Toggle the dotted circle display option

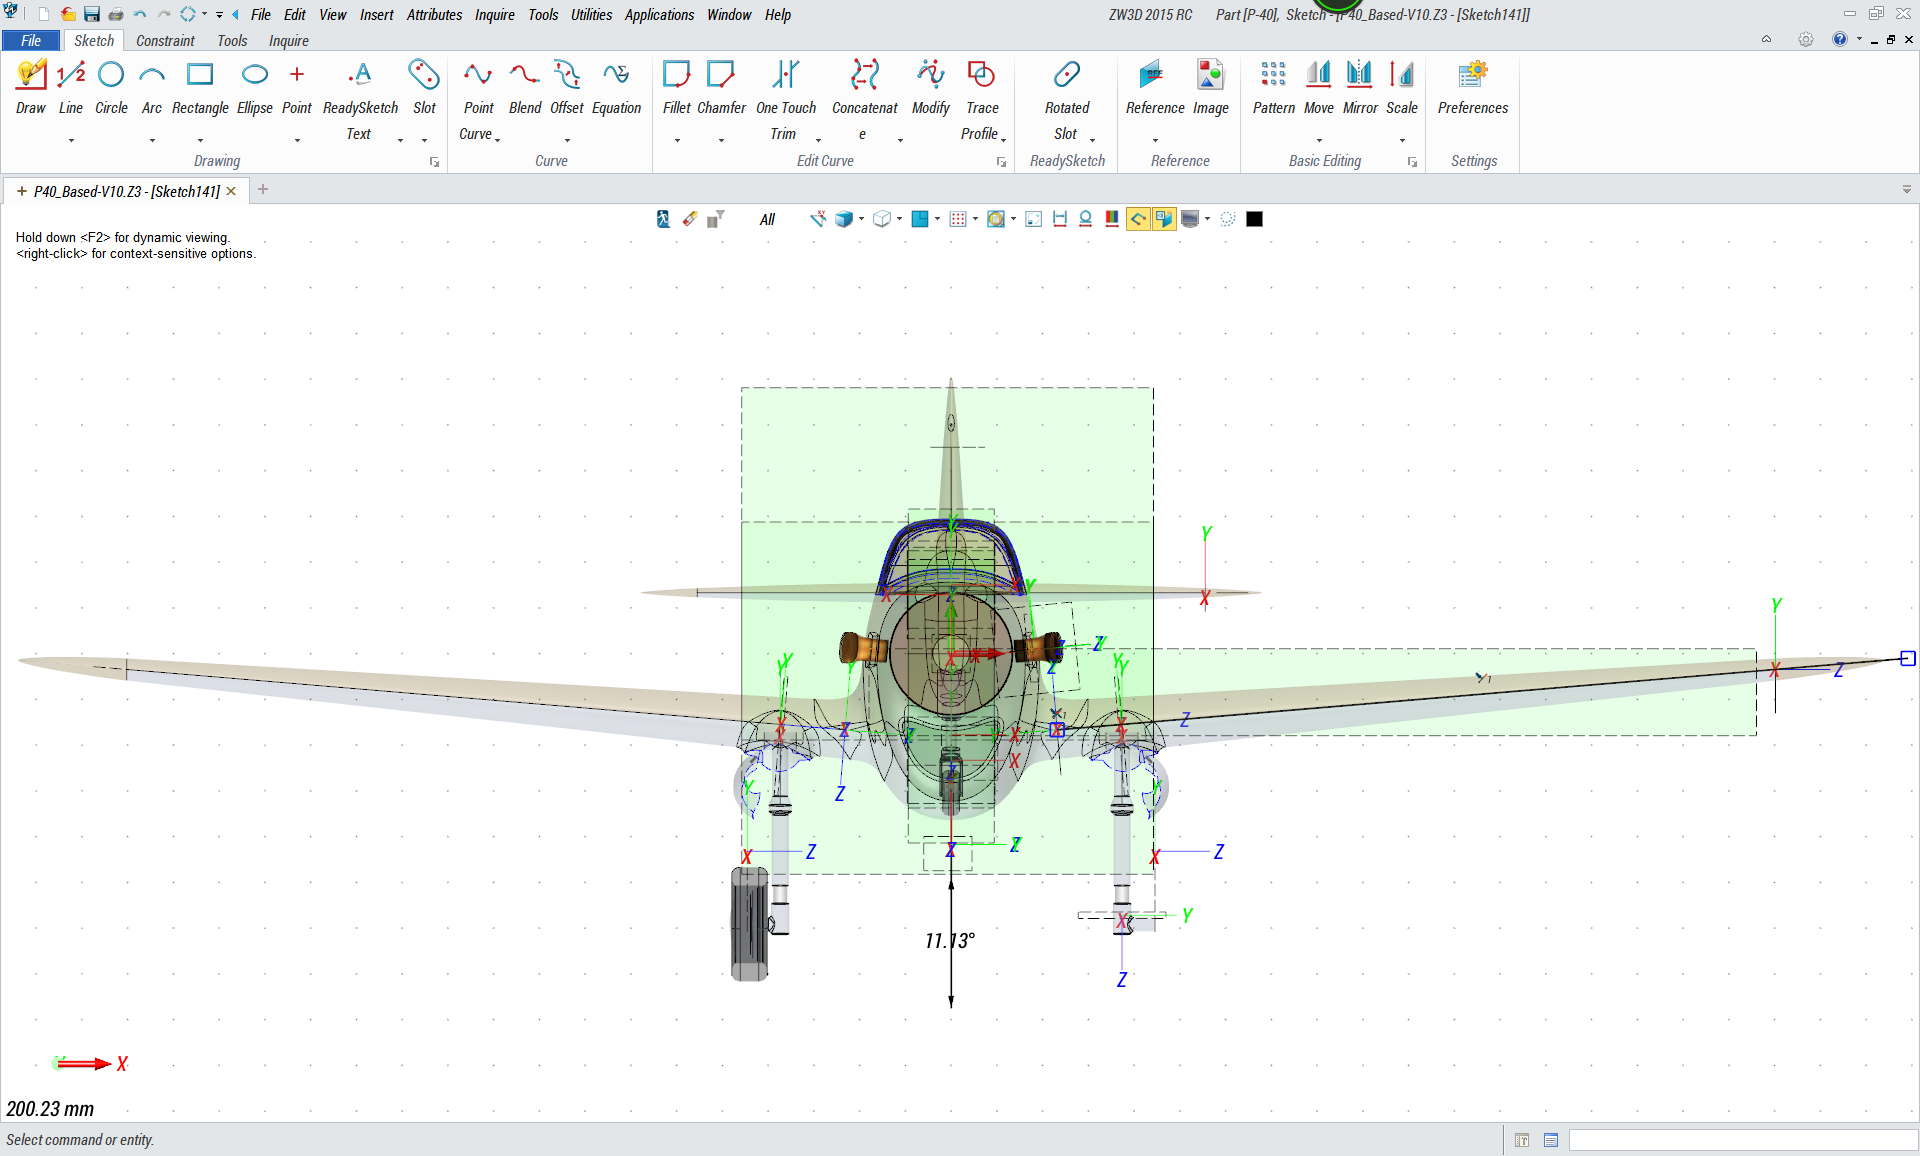point(1228,219)
